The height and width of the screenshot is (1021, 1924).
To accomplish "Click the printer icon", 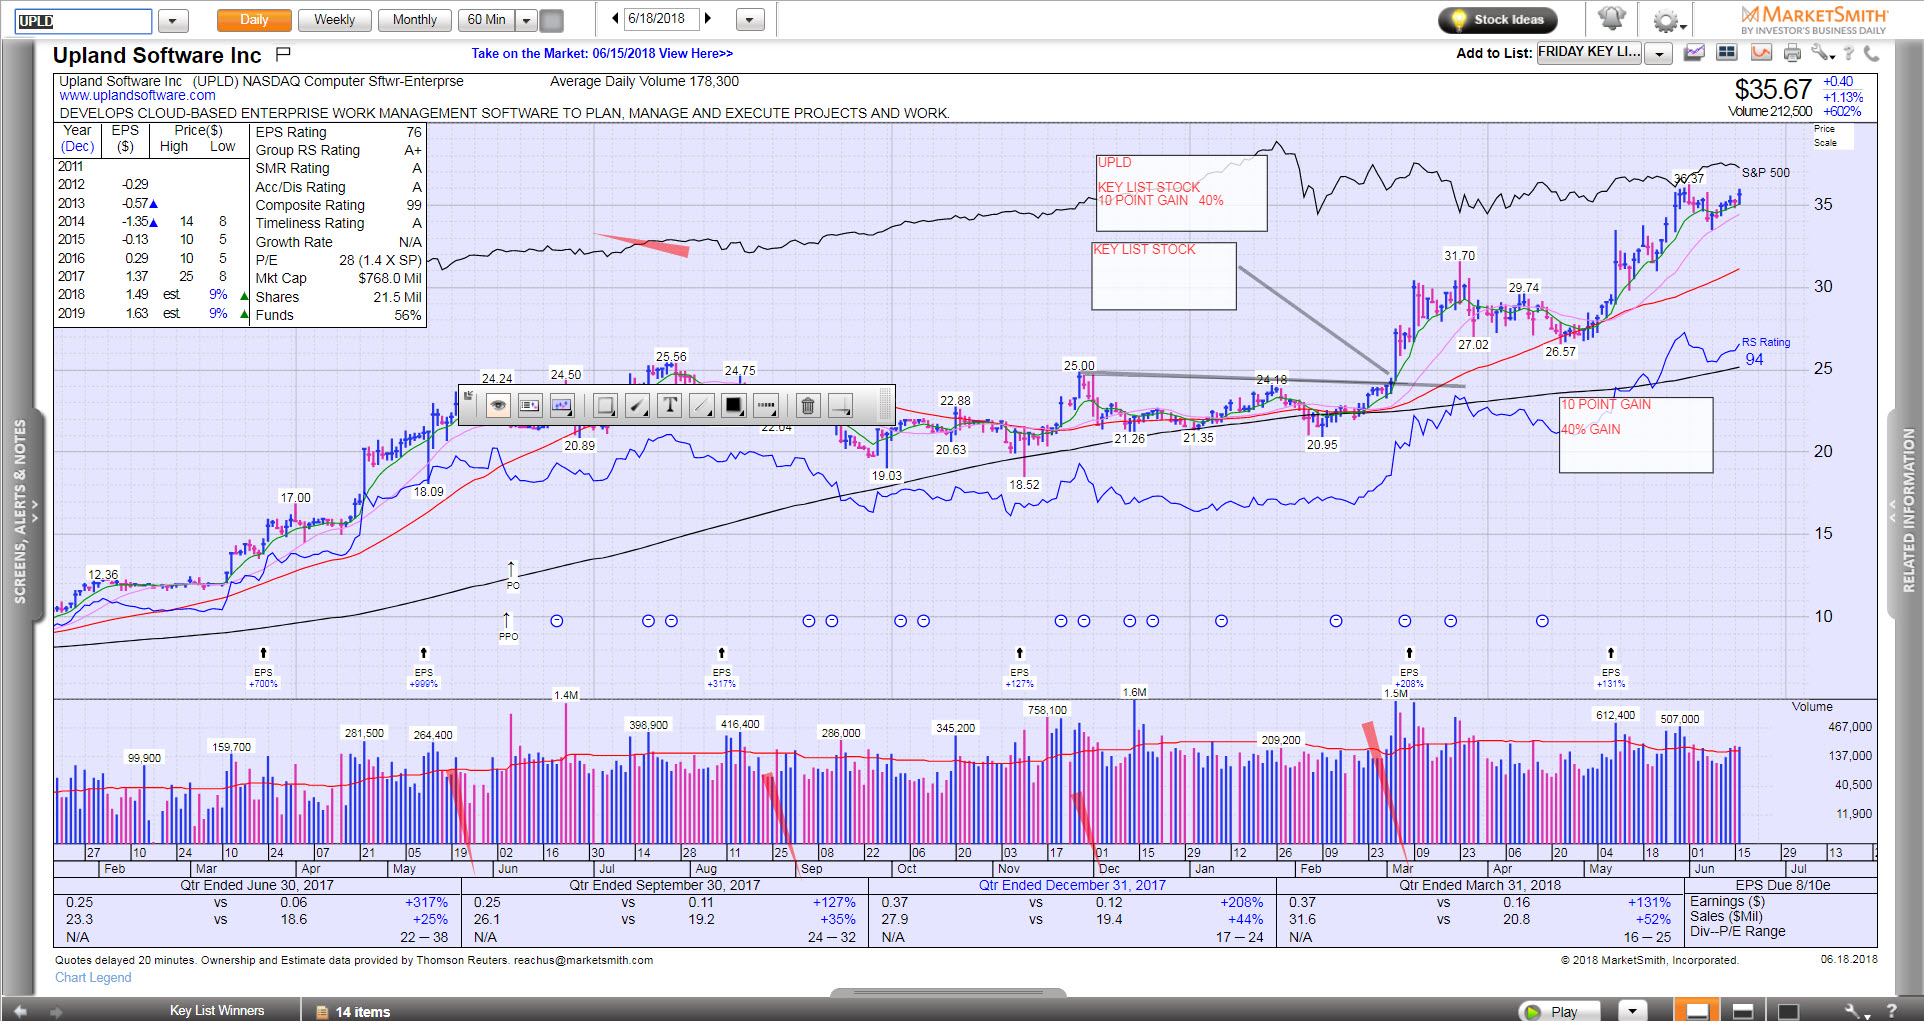I will (x=1792, y=53).
